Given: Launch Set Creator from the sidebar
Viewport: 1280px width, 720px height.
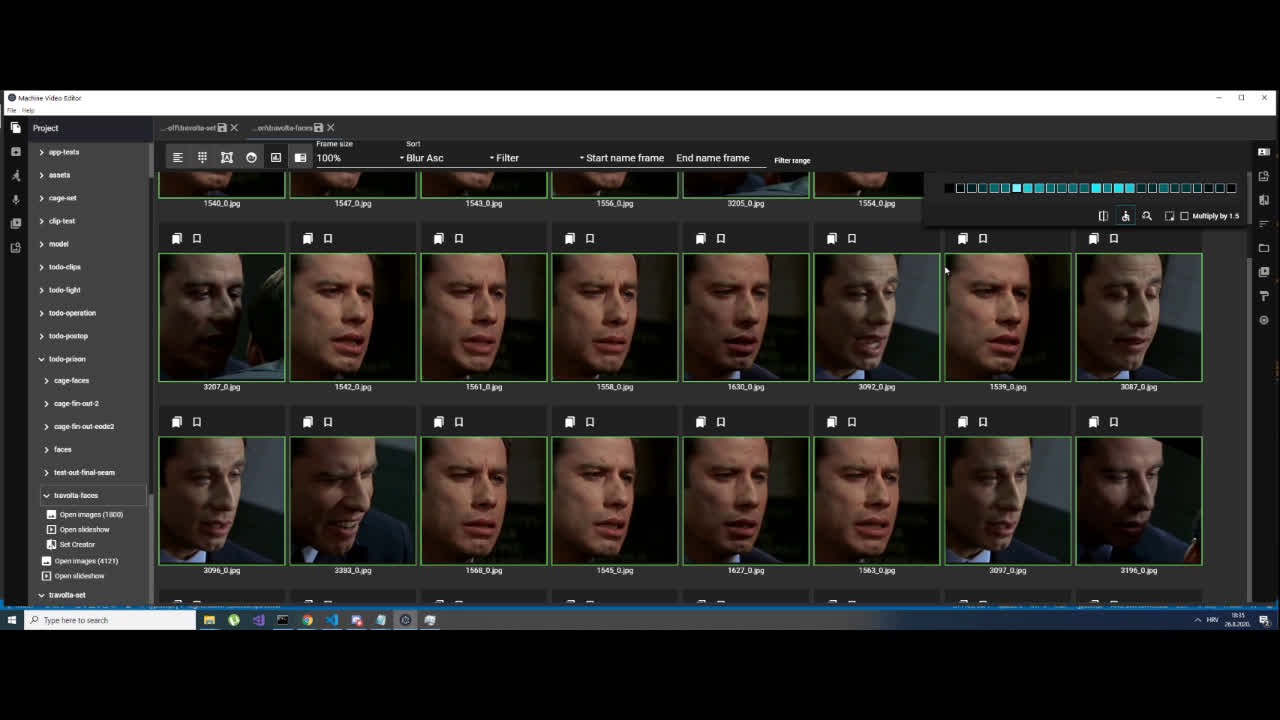Looking at the screenshot, I should pos(78,544).
